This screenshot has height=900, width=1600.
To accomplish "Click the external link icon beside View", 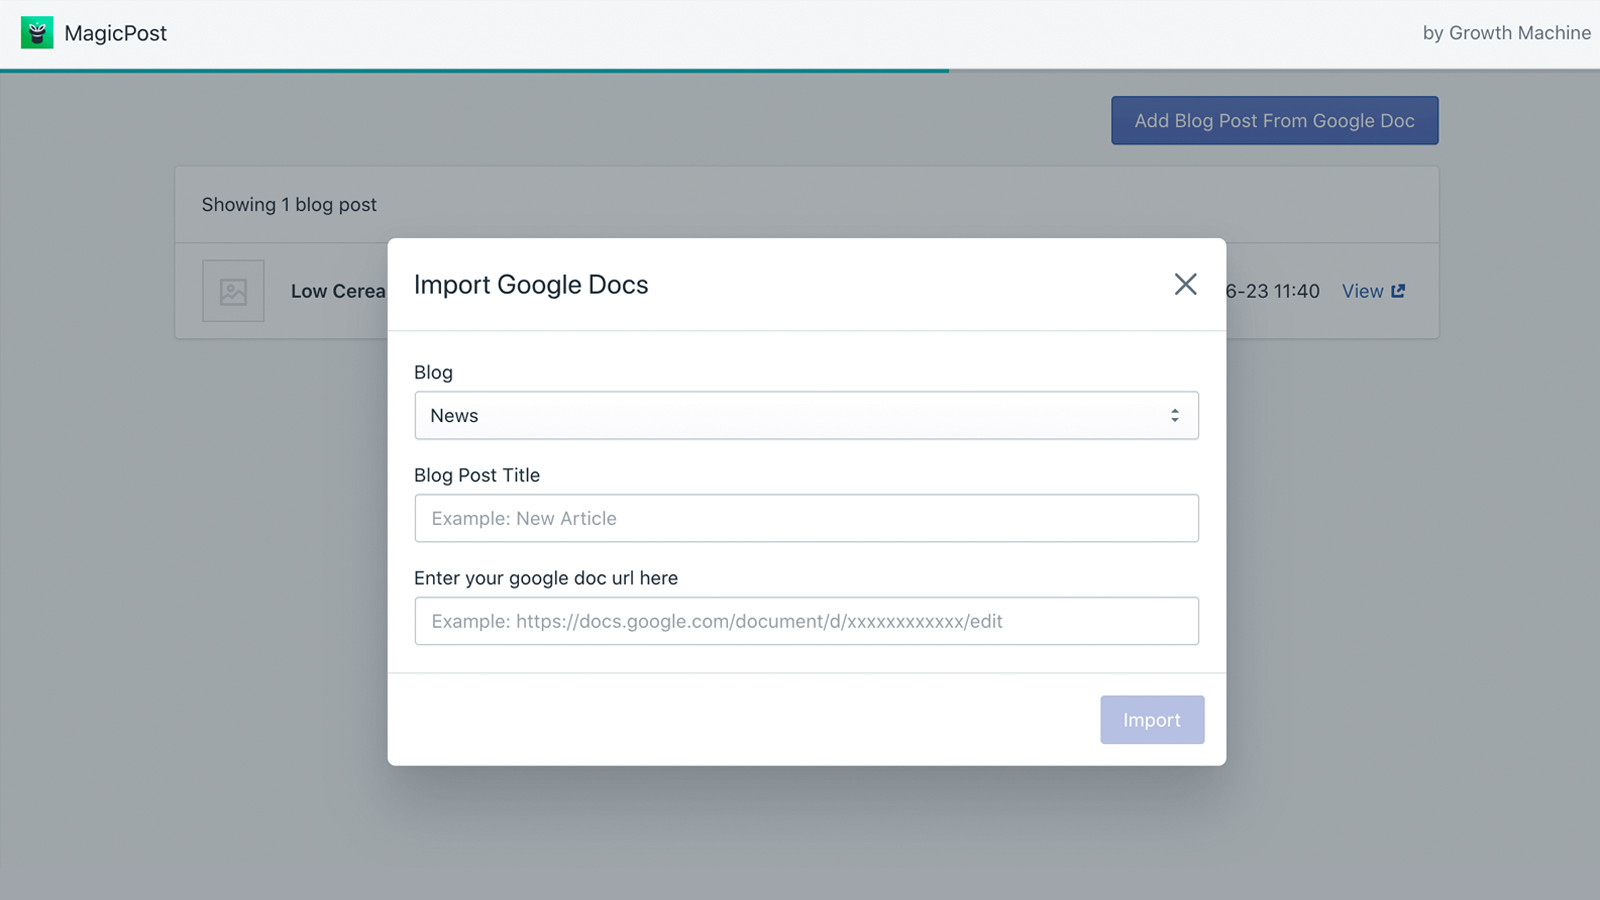I will [1398, 291].
